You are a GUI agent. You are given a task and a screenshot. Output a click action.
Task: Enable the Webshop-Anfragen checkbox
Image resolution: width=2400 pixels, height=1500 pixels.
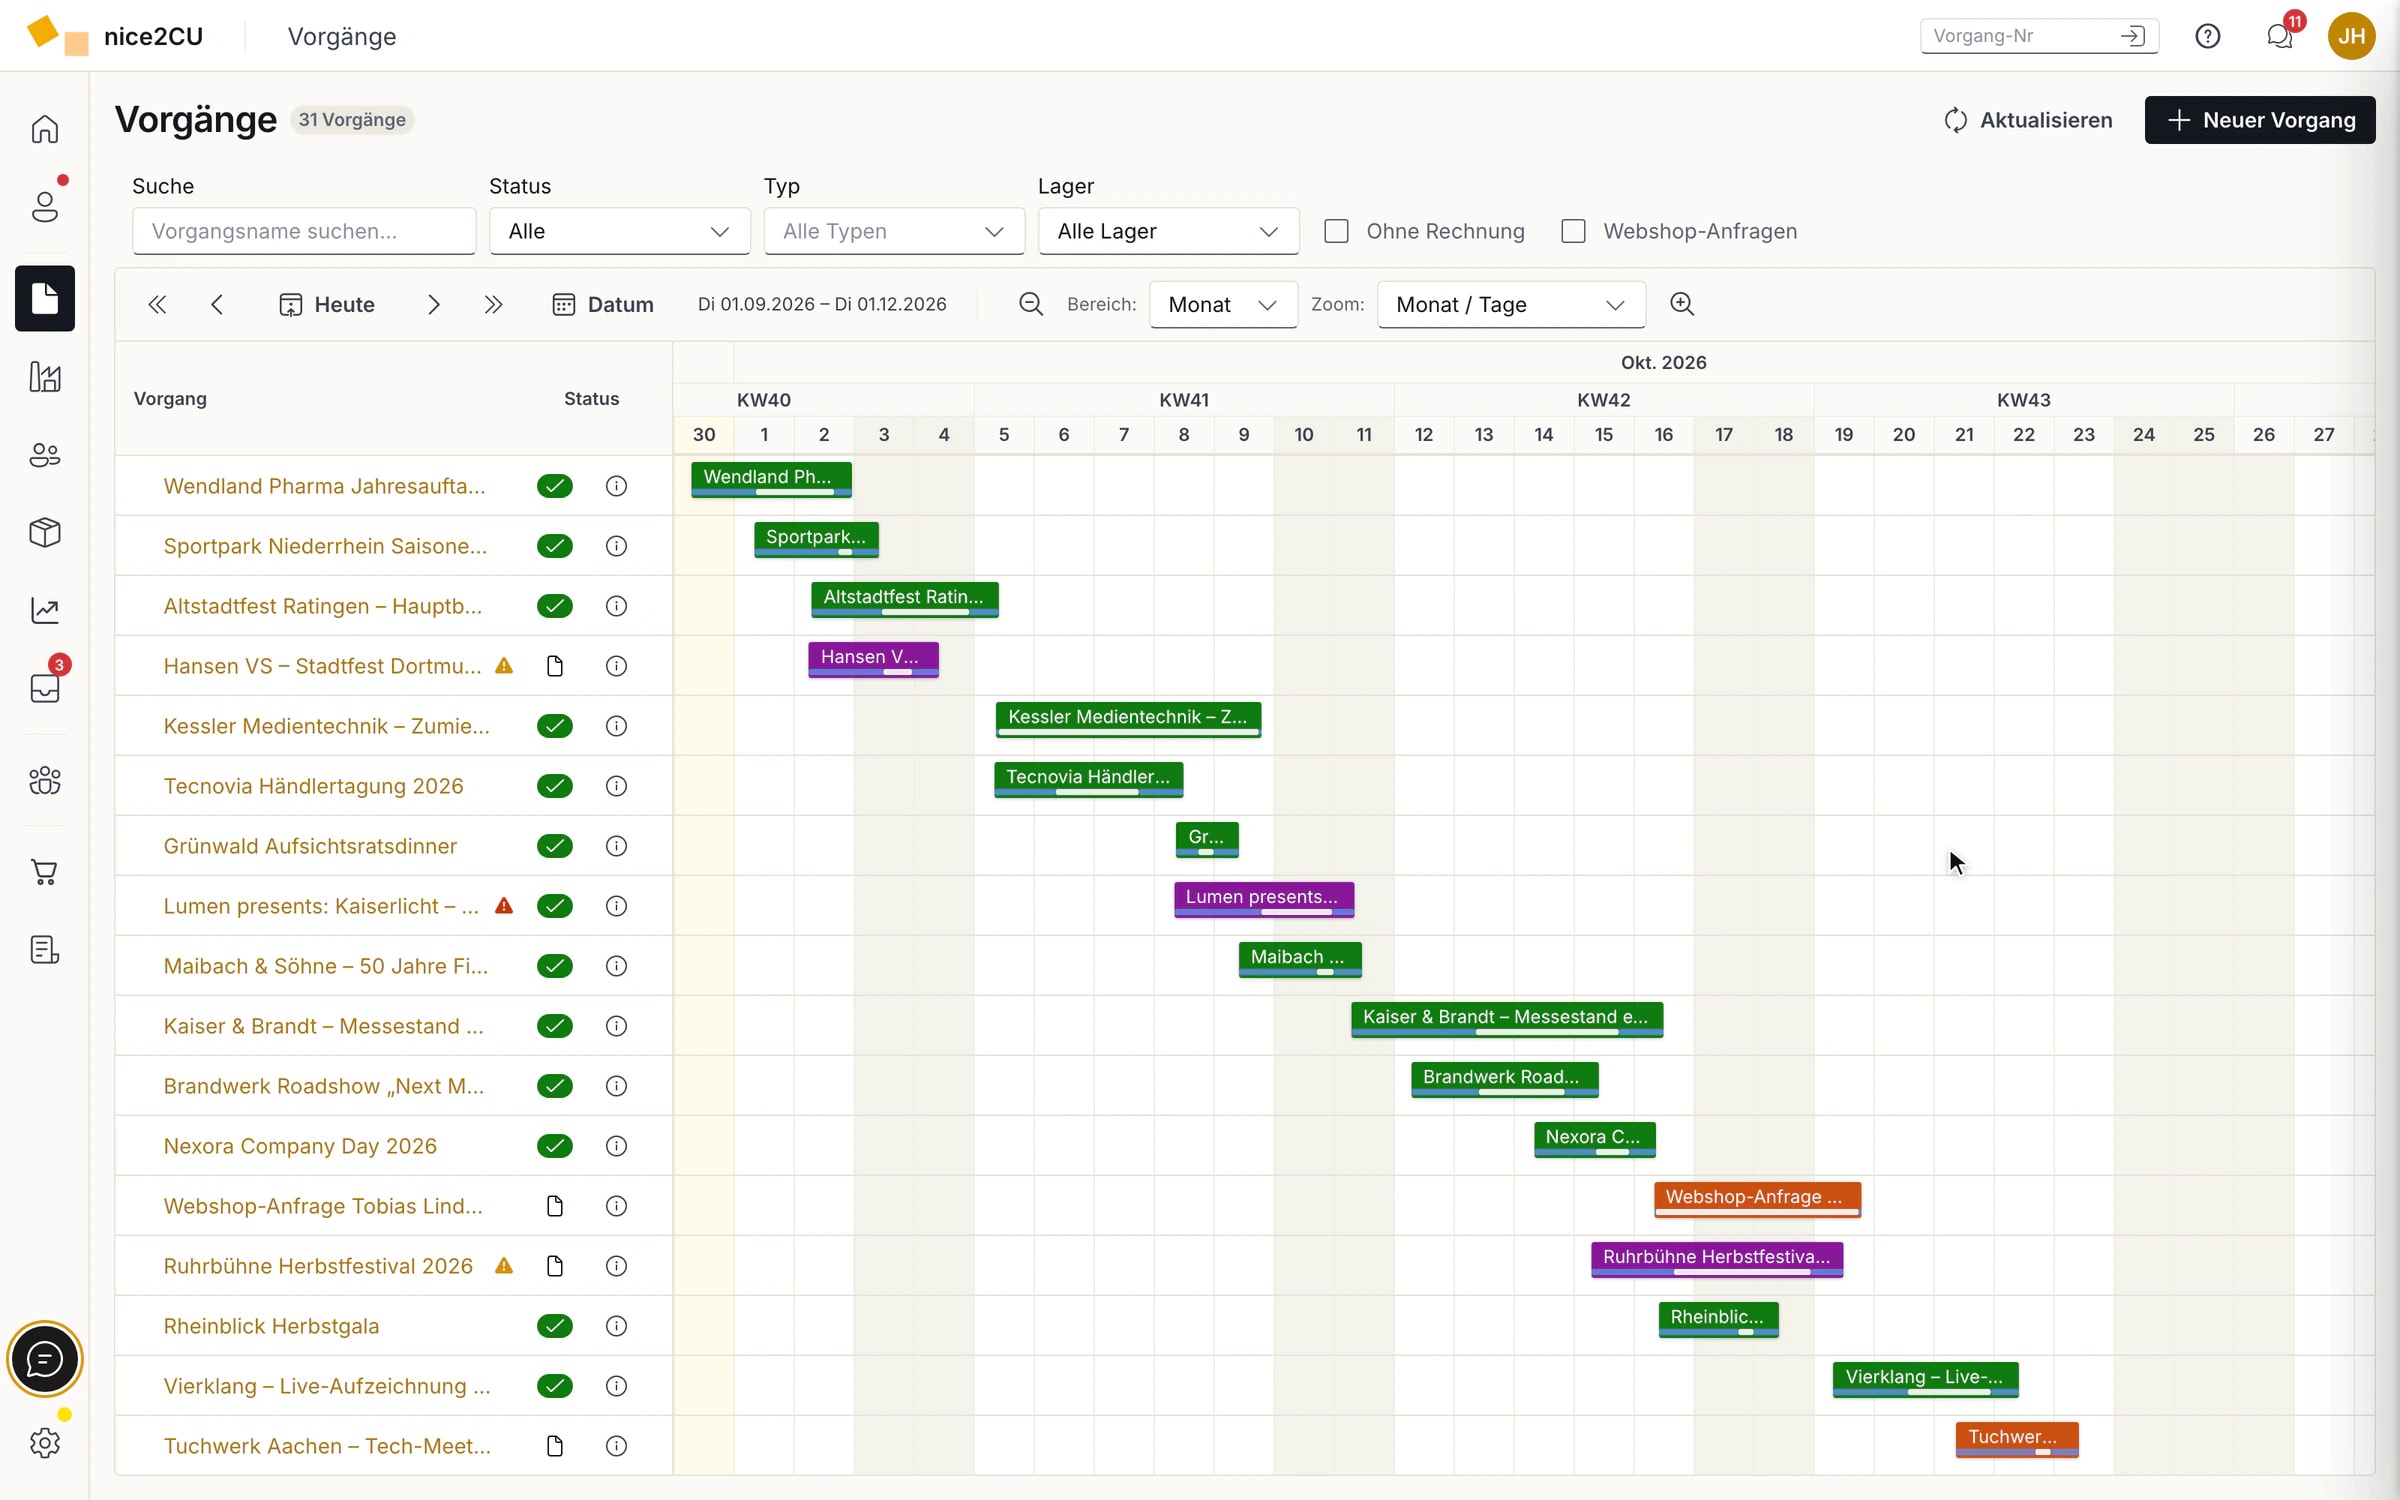pyautogui.click(x=1573, y=231)
